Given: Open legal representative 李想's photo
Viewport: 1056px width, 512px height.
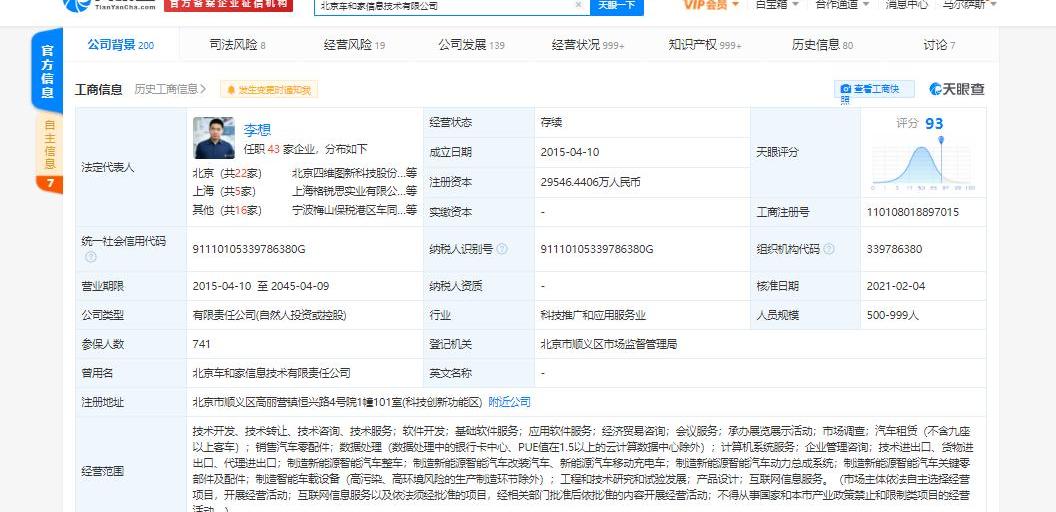Looking at the screenshot, I should 213,138.
